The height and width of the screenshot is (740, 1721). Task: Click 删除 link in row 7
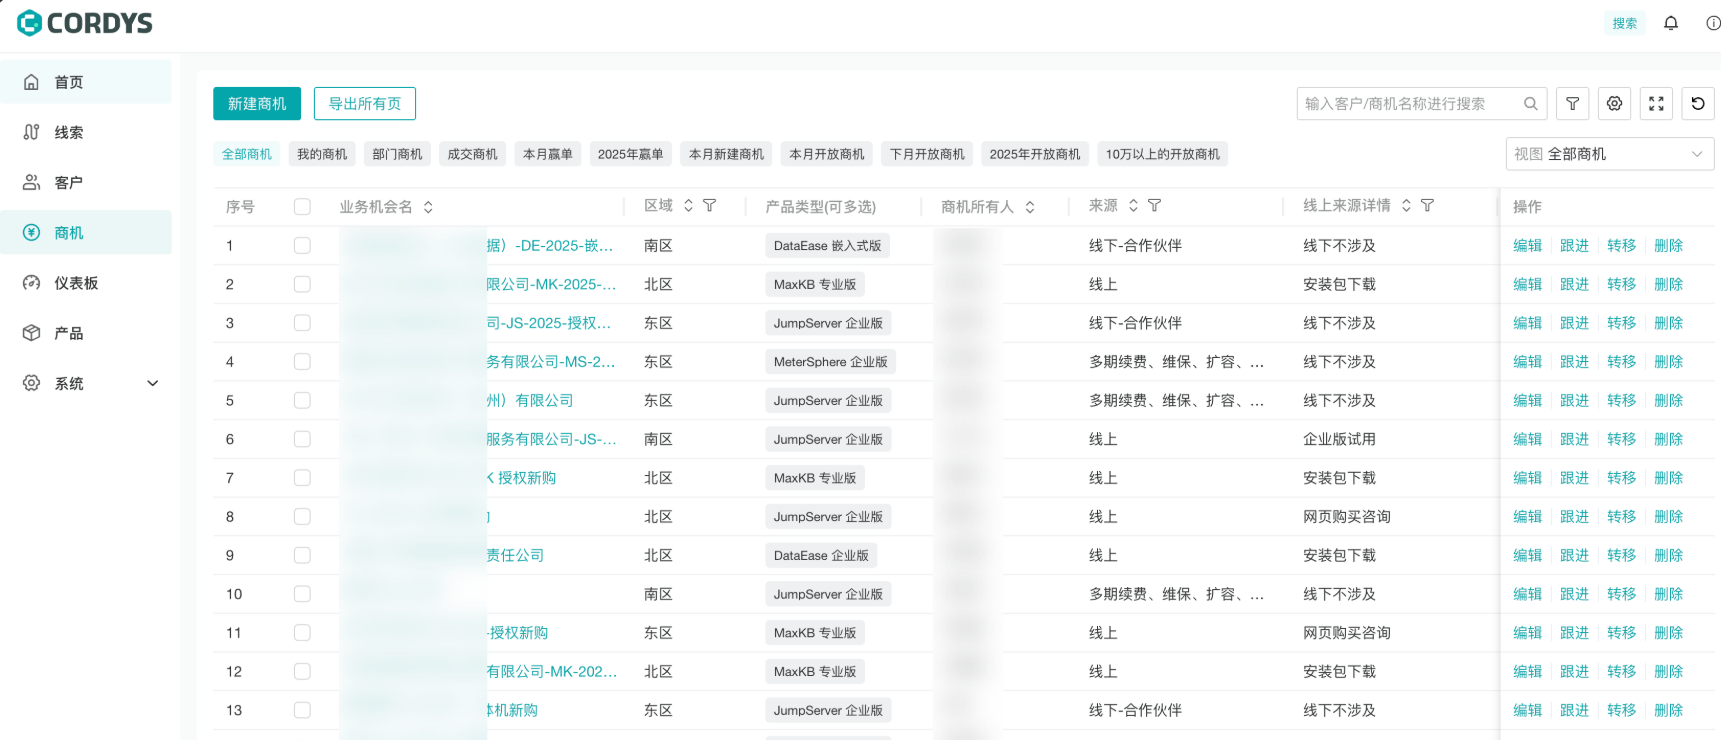(1668, 478)
